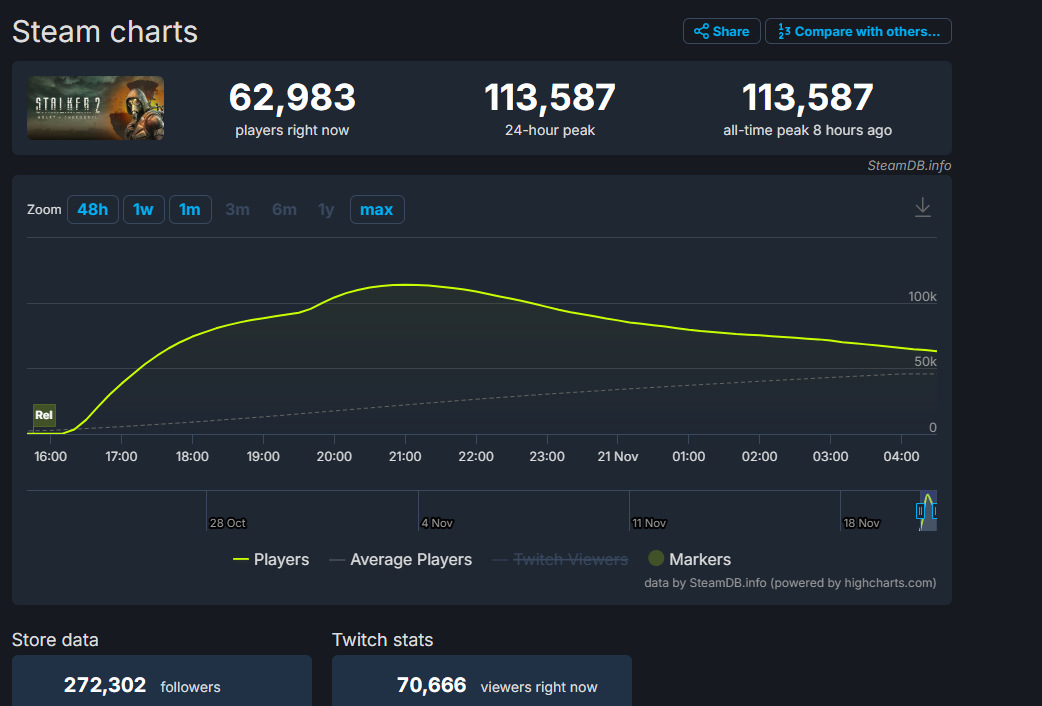
Task: Click the left navigator range handle
Action: [x=920, y=511]
